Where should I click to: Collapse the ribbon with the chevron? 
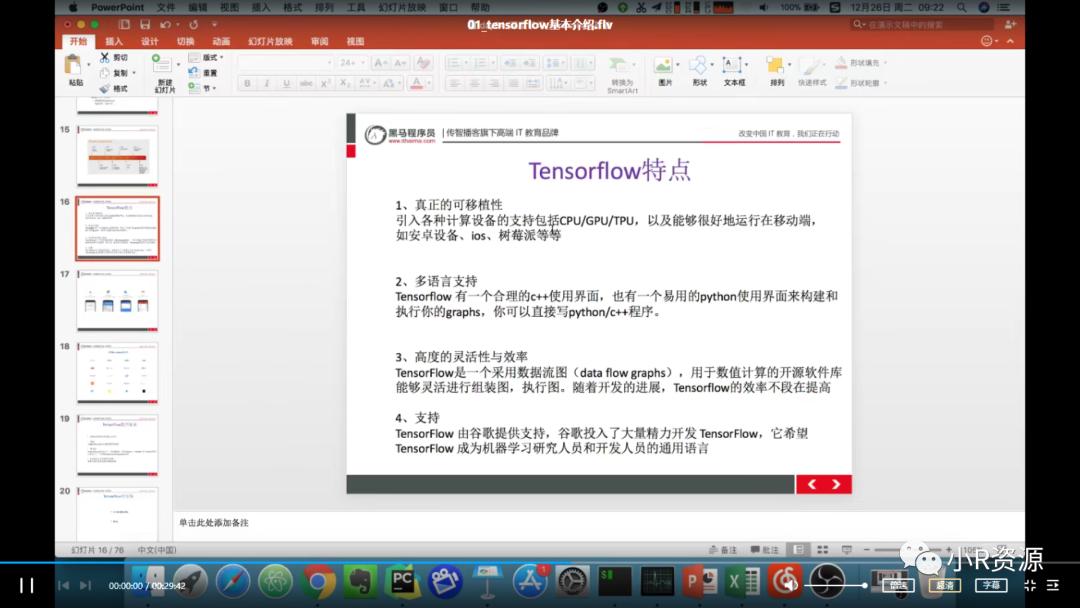(x=1010, y=41)
